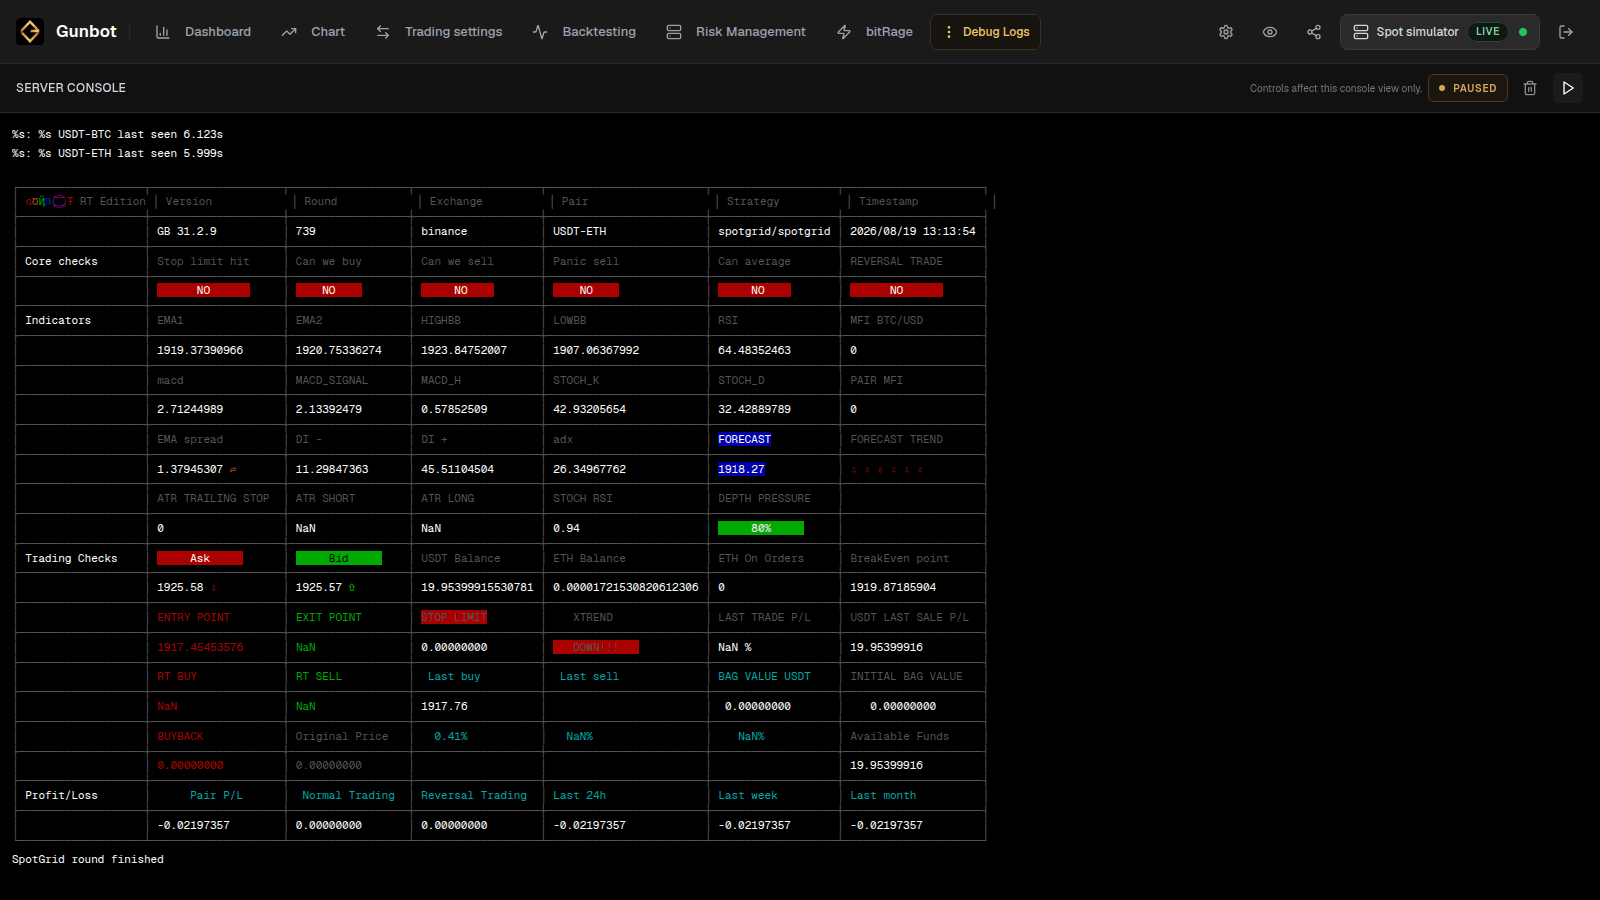Image resolution: width=1600 pixels, height=900 pixels.
Task: Click the Last buy value 1917.76
Action: coord(444,706)
